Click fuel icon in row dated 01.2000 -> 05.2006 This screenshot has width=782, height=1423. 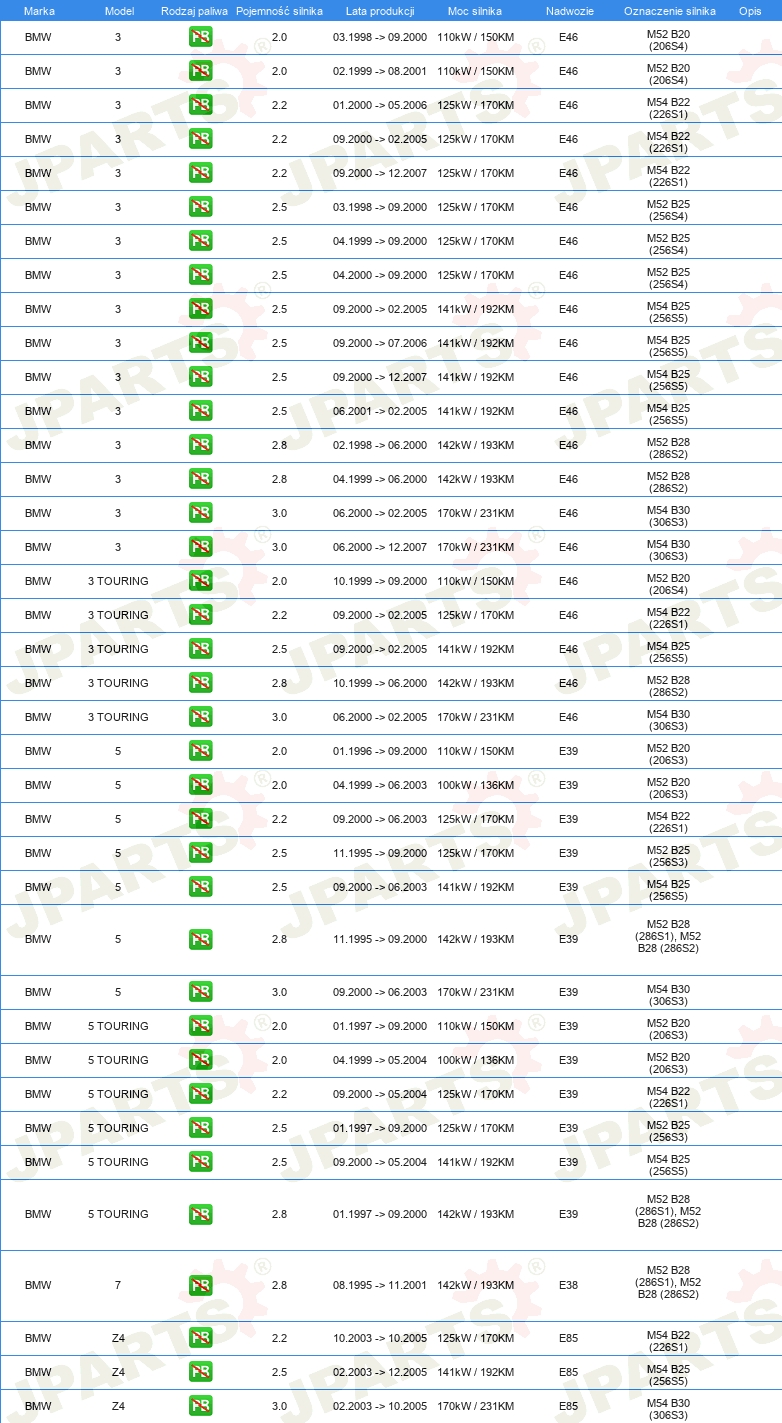[200, 105]
